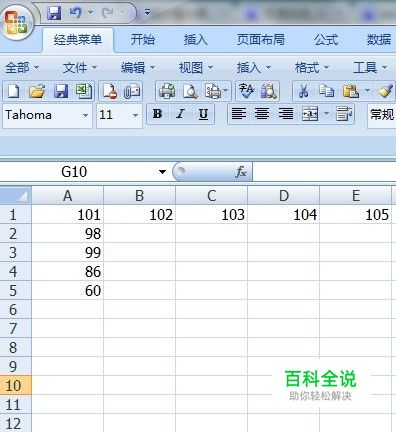Toggle bold formatting
Screen dimensions: 396x432
(158, 114)
